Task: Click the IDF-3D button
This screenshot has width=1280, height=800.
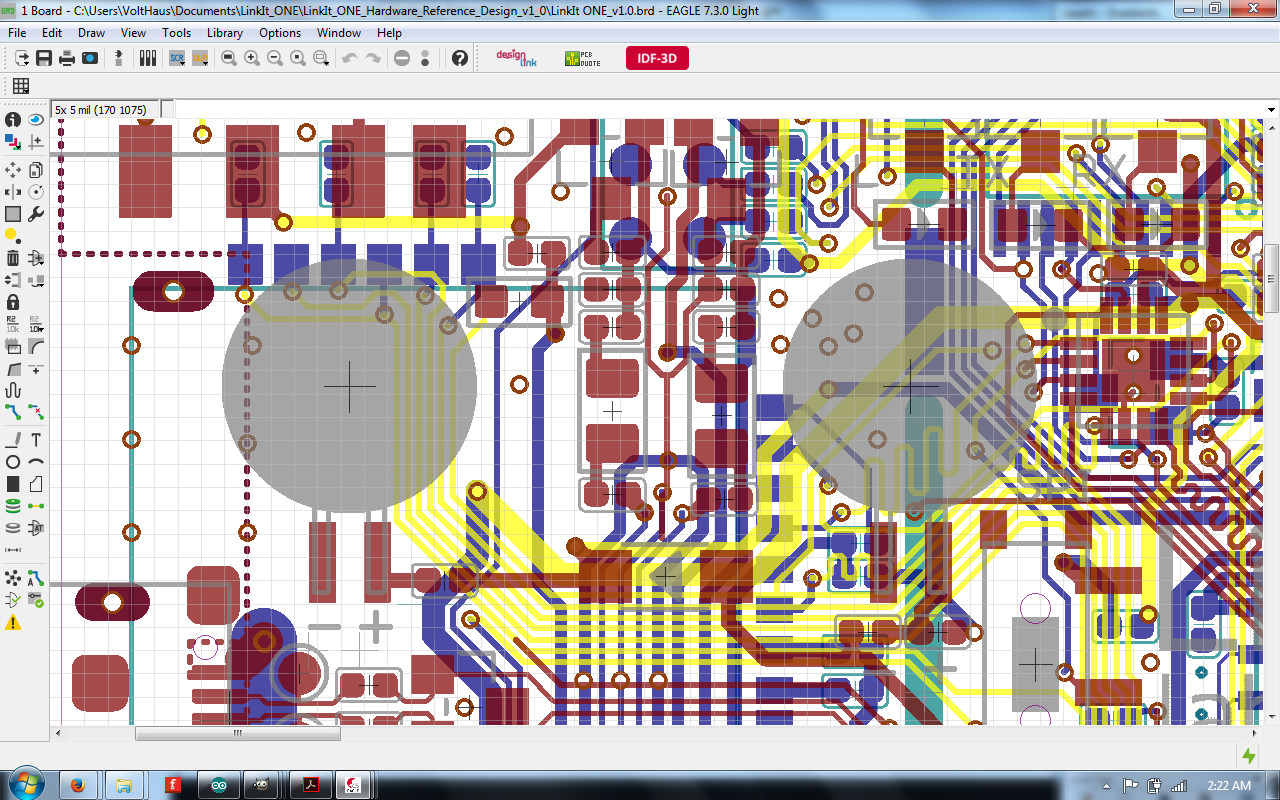Action: 657,59
